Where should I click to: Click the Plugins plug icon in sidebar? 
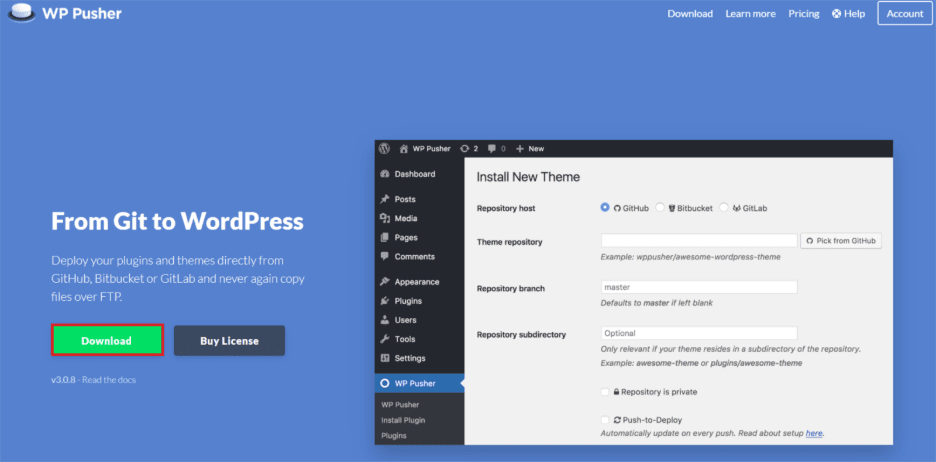(x=385, y=301)
